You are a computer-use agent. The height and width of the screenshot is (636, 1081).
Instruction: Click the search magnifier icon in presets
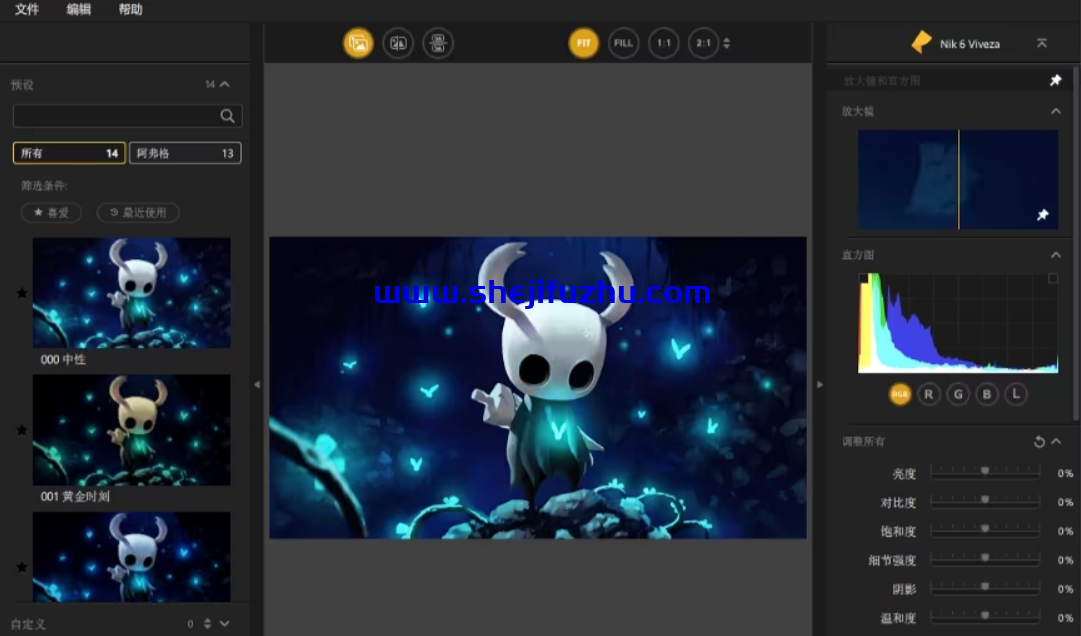pos(227,116)
